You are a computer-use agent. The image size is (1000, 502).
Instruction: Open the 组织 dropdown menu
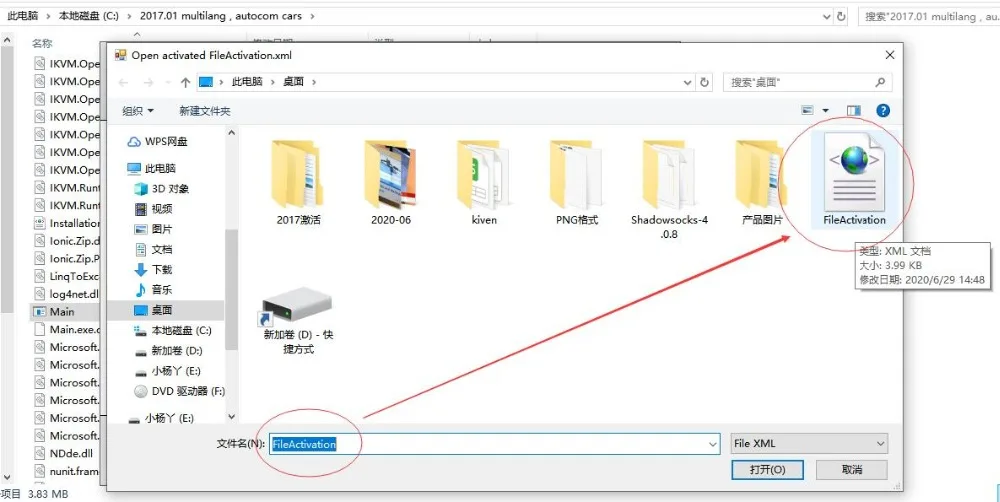click(138, 111)
